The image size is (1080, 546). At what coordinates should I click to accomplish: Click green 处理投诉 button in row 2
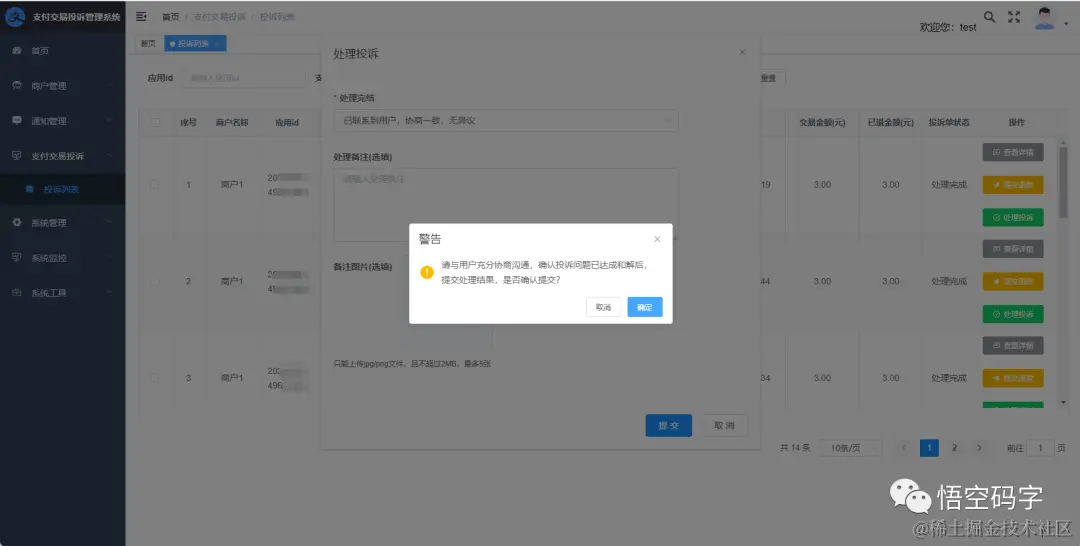1012,314
